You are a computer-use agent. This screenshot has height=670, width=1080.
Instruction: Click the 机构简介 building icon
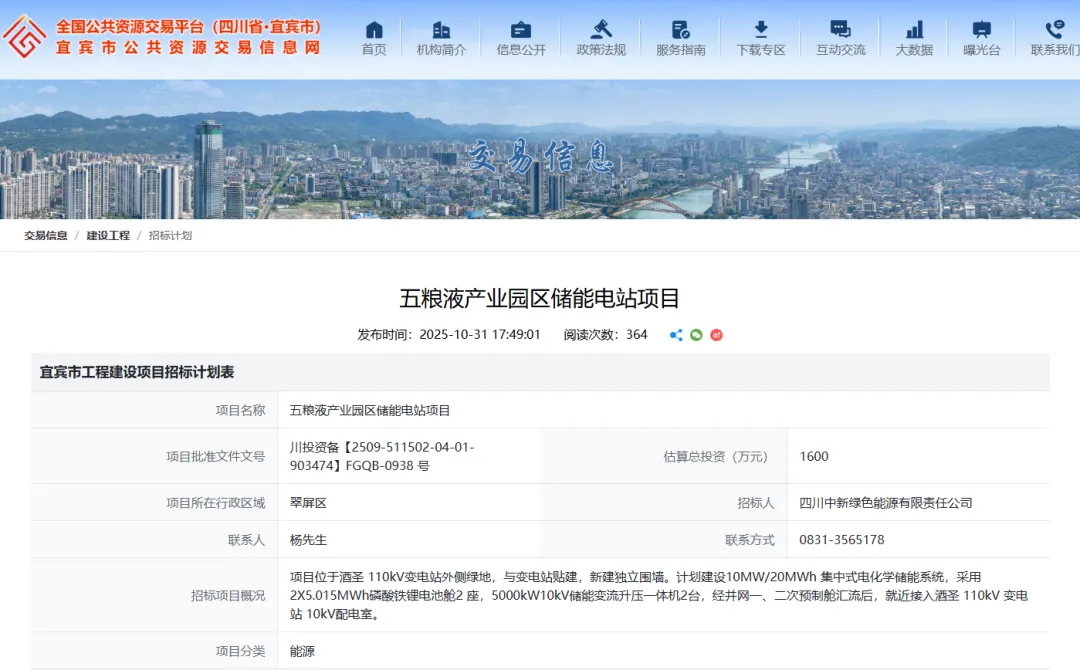tap(443, 31)
